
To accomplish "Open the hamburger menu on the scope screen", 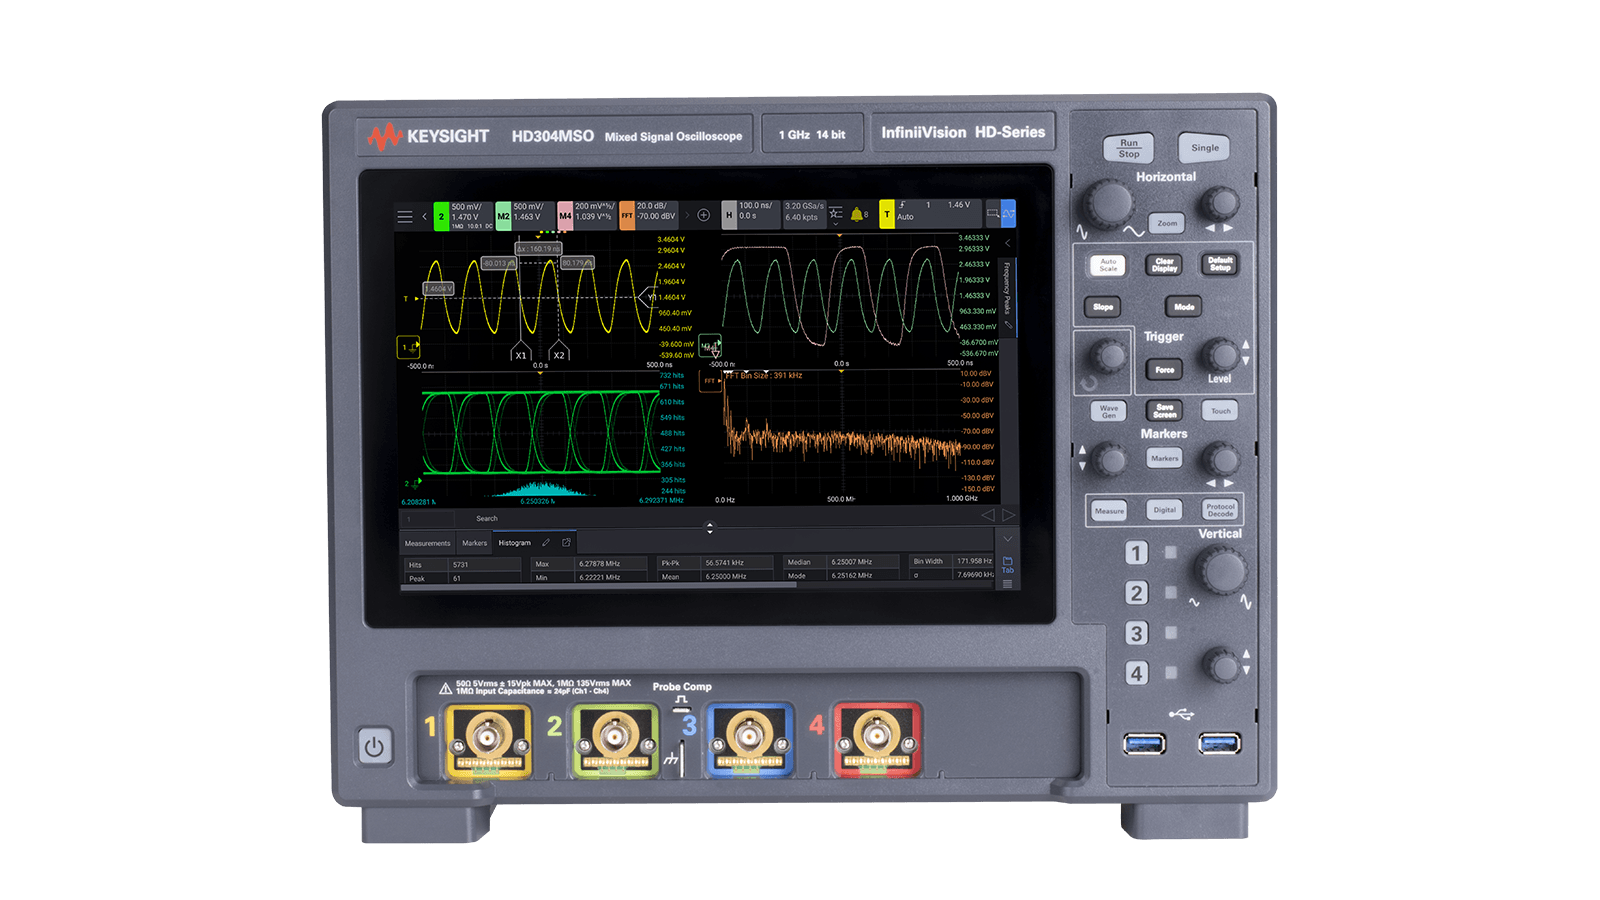I will (404, 216).
